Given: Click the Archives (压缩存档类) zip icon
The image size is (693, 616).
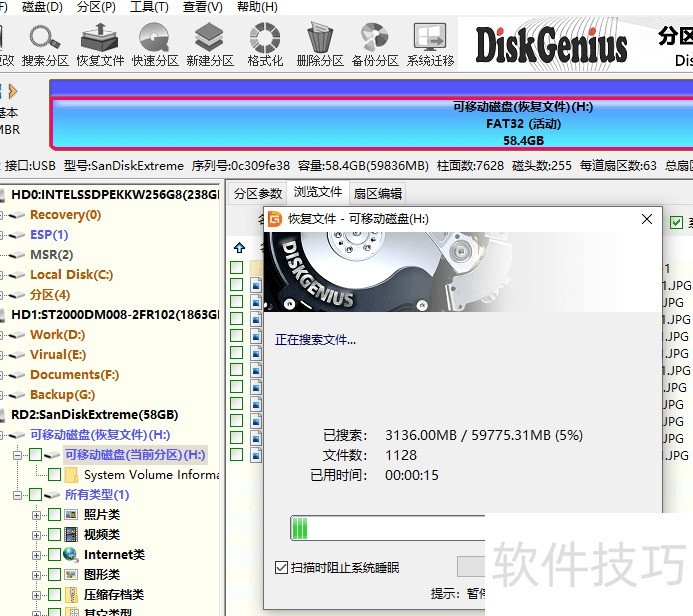Looking at the screenshot, I should pyautogui.click(x=71, y=595).
